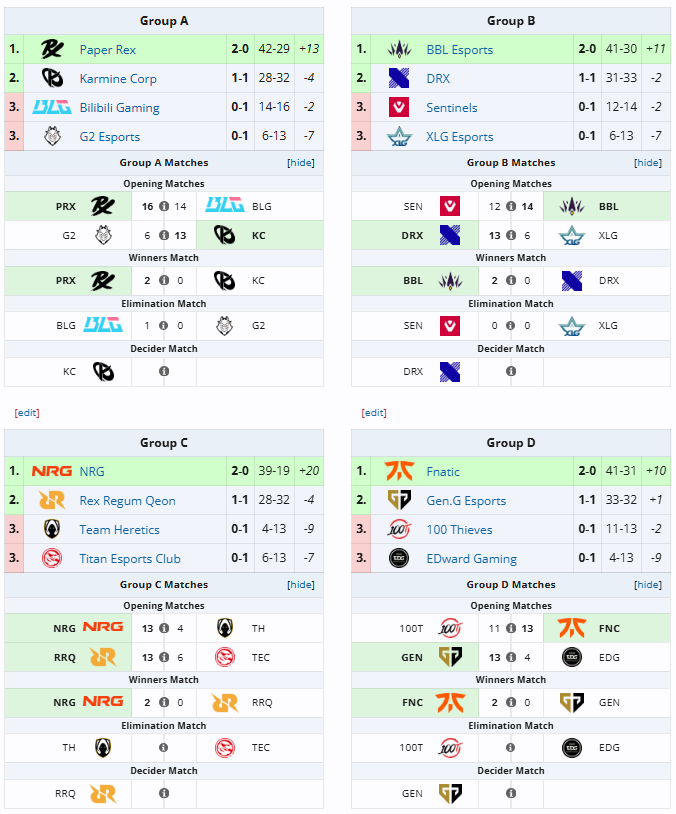Open info icon for PRX vs BLG match
This screenshot has width=676, height=814.
[164, 206]
